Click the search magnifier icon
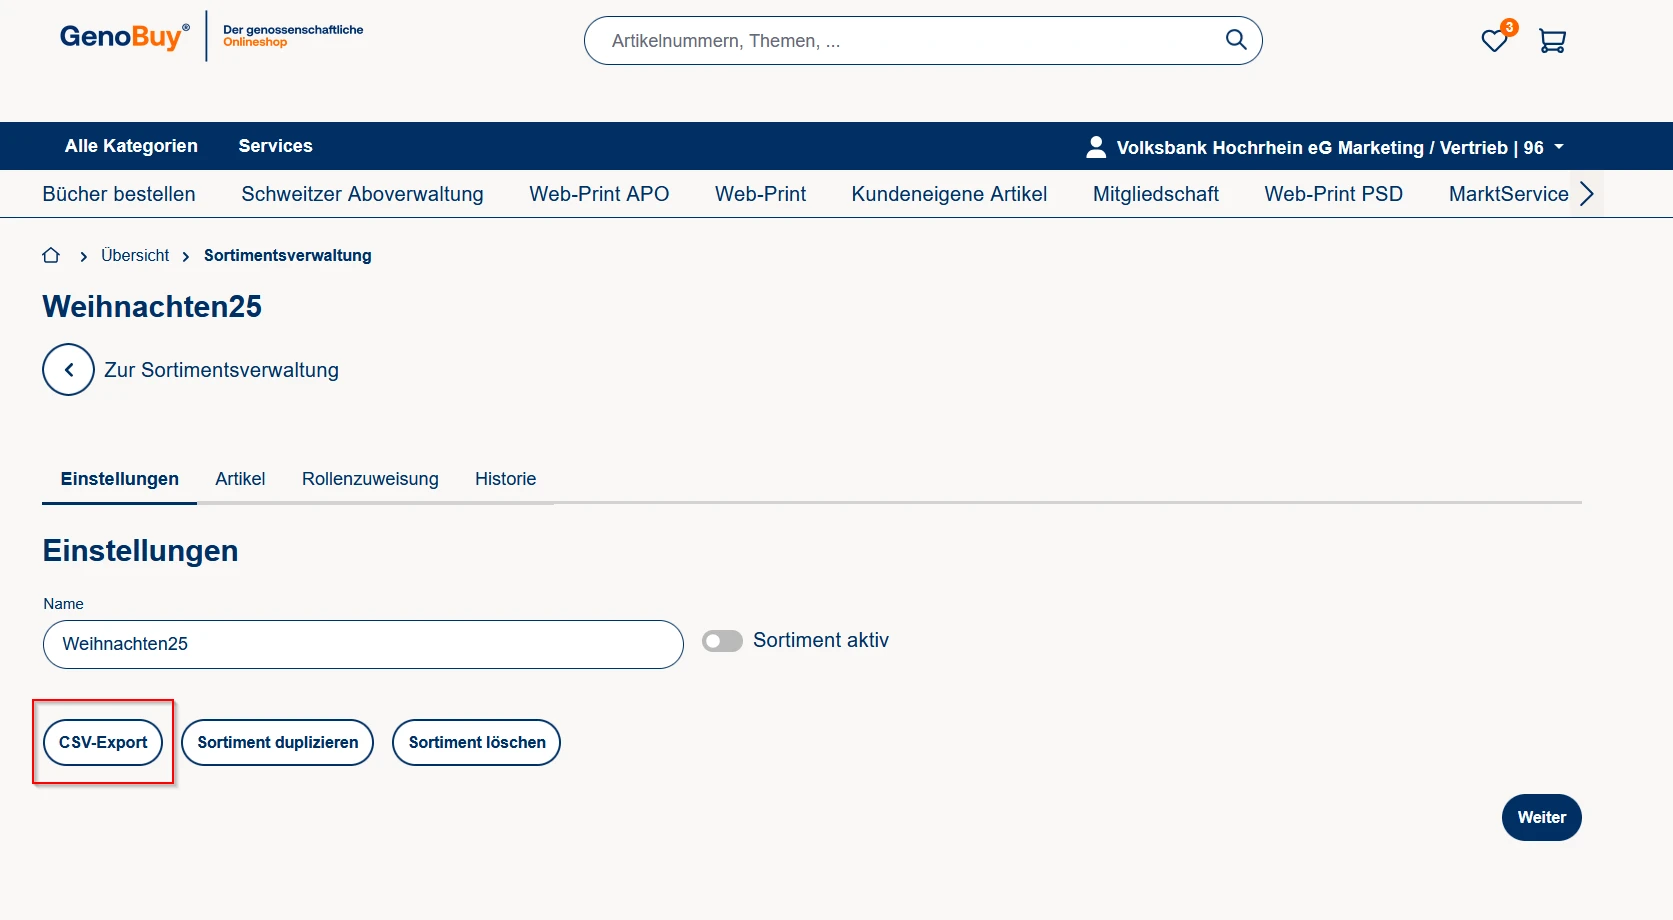1673x920 pixels. 1236,40
